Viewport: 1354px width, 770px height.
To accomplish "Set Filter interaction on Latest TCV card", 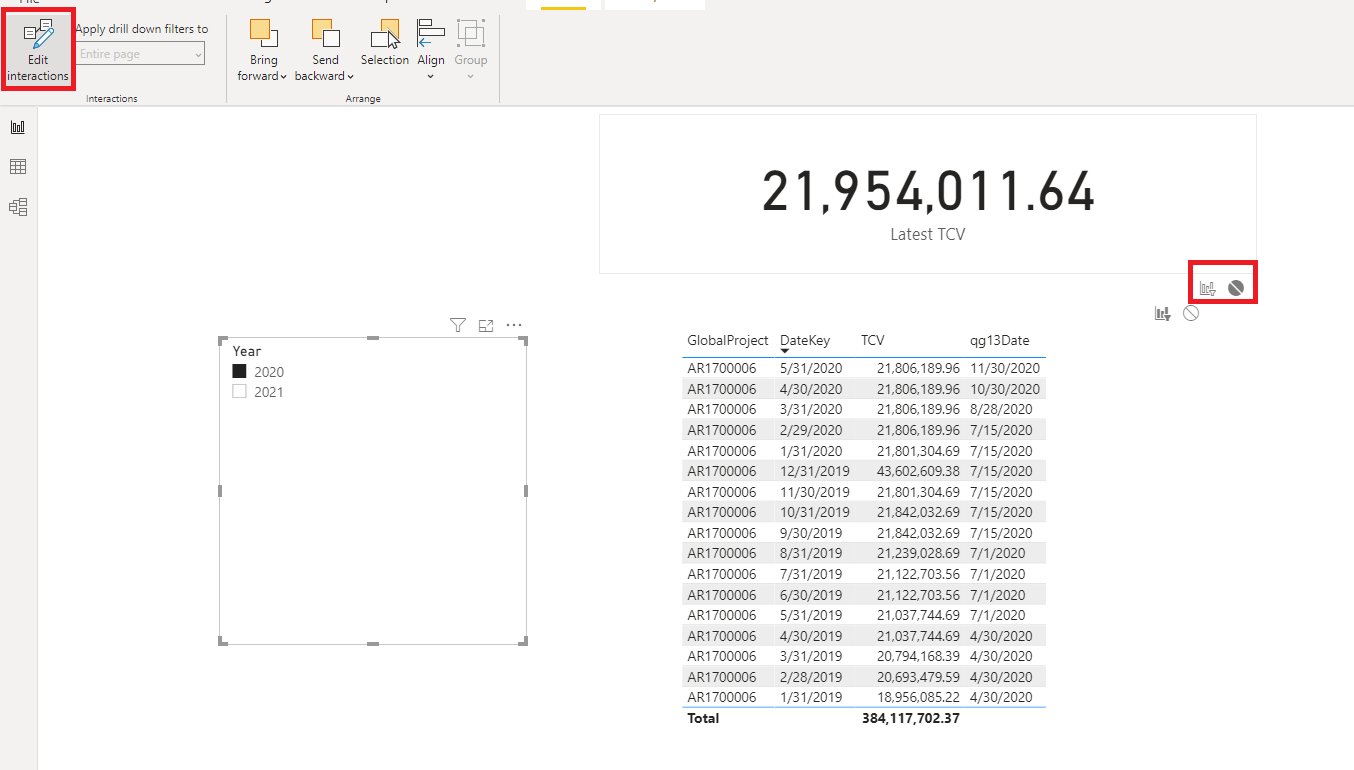I will 1208,288.
